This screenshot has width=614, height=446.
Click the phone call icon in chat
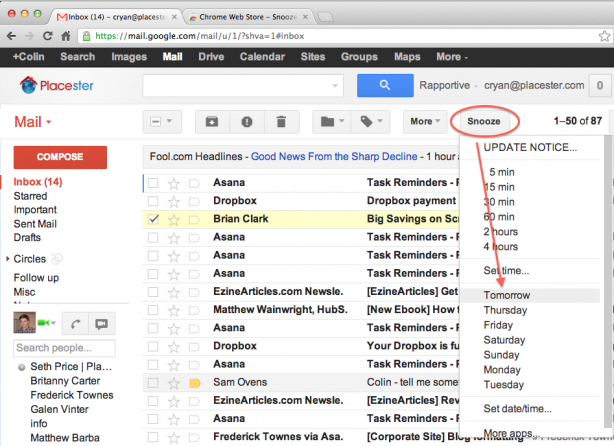click(x=76, y=324)
